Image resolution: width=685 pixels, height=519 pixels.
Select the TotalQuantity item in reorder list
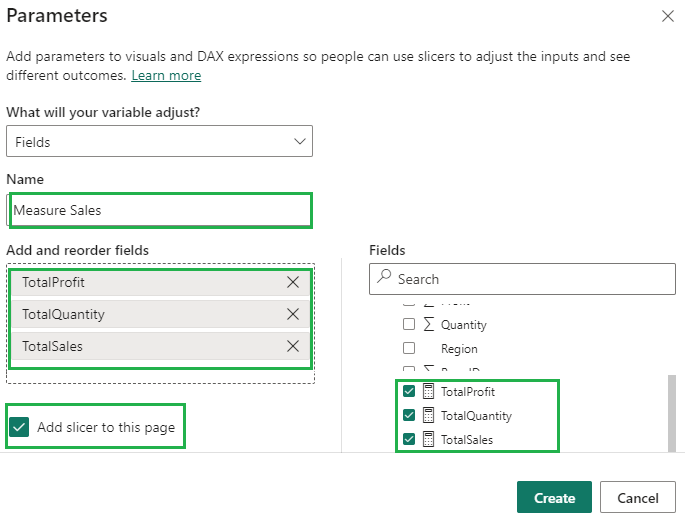coord(160,314)
